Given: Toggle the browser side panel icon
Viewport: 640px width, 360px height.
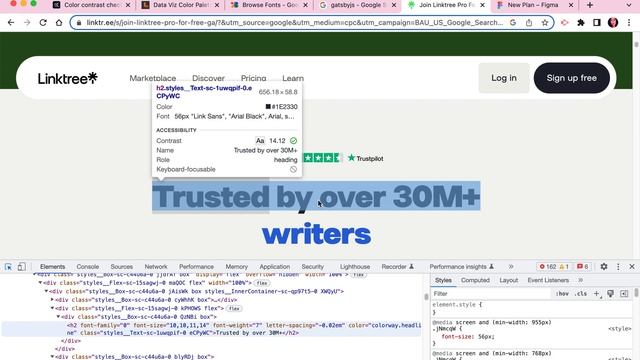Looking at the screenshot, I should [x=597, y=22].
